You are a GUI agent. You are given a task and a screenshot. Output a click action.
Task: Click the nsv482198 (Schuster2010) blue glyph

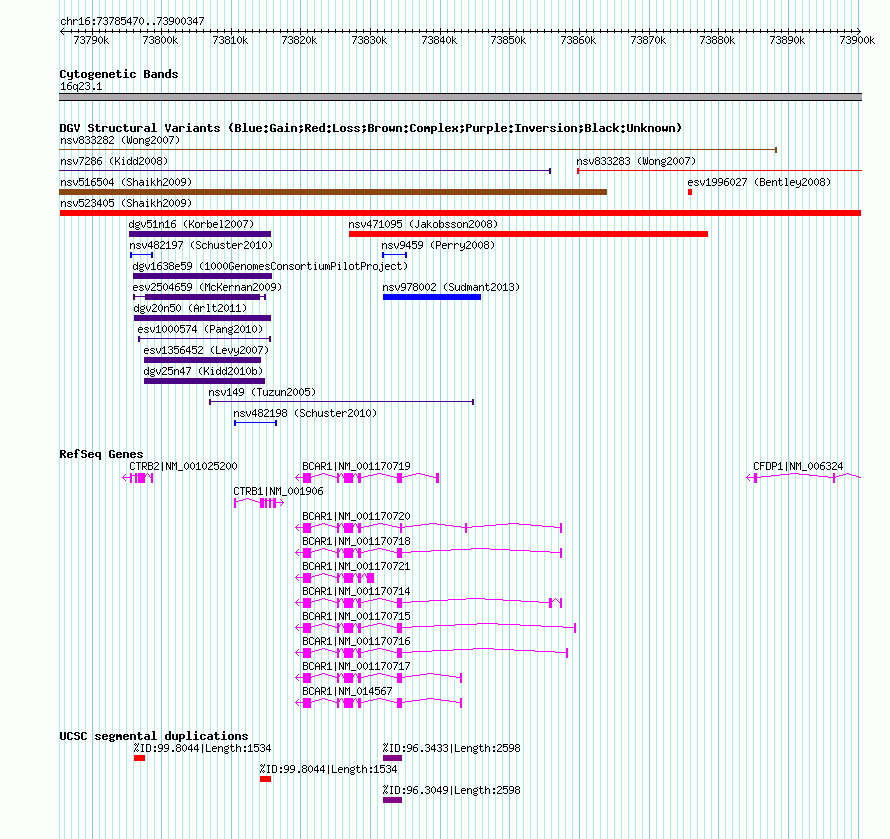[255, 423]
